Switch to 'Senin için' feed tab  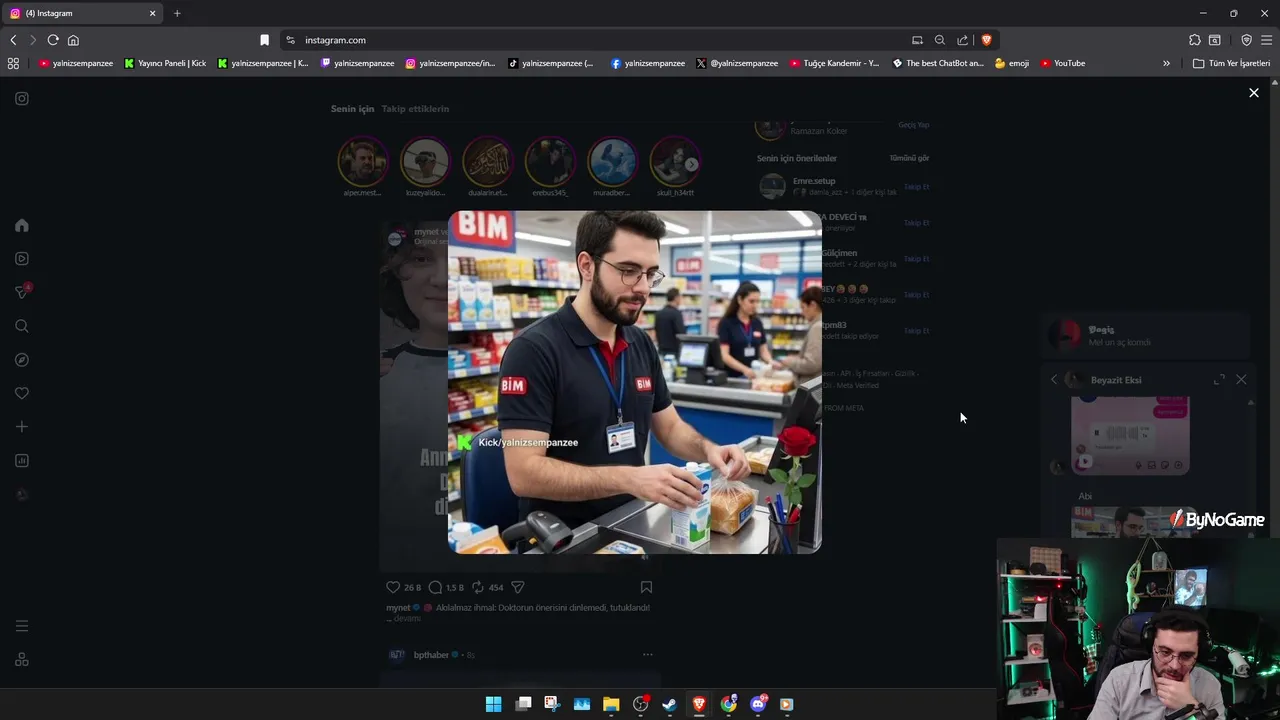coord(352,108)
